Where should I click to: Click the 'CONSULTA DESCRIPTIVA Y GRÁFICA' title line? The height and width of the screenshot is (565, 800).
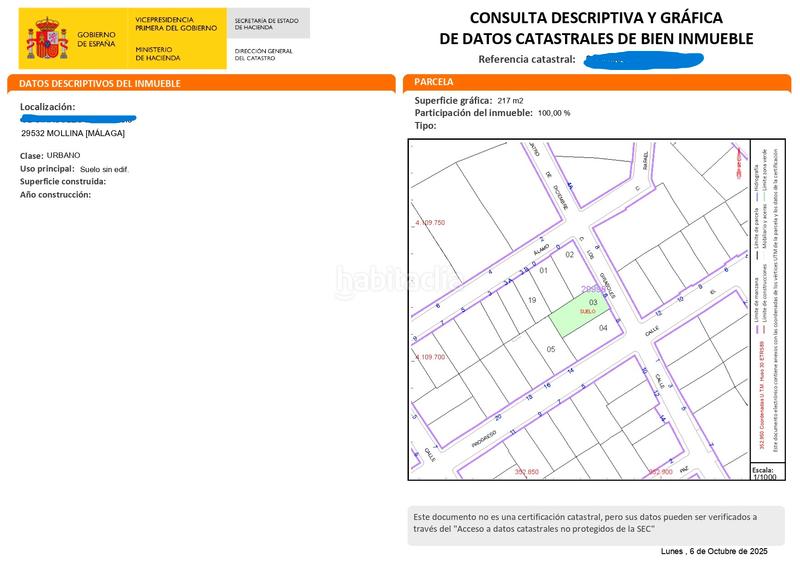(x=596, y=18)
